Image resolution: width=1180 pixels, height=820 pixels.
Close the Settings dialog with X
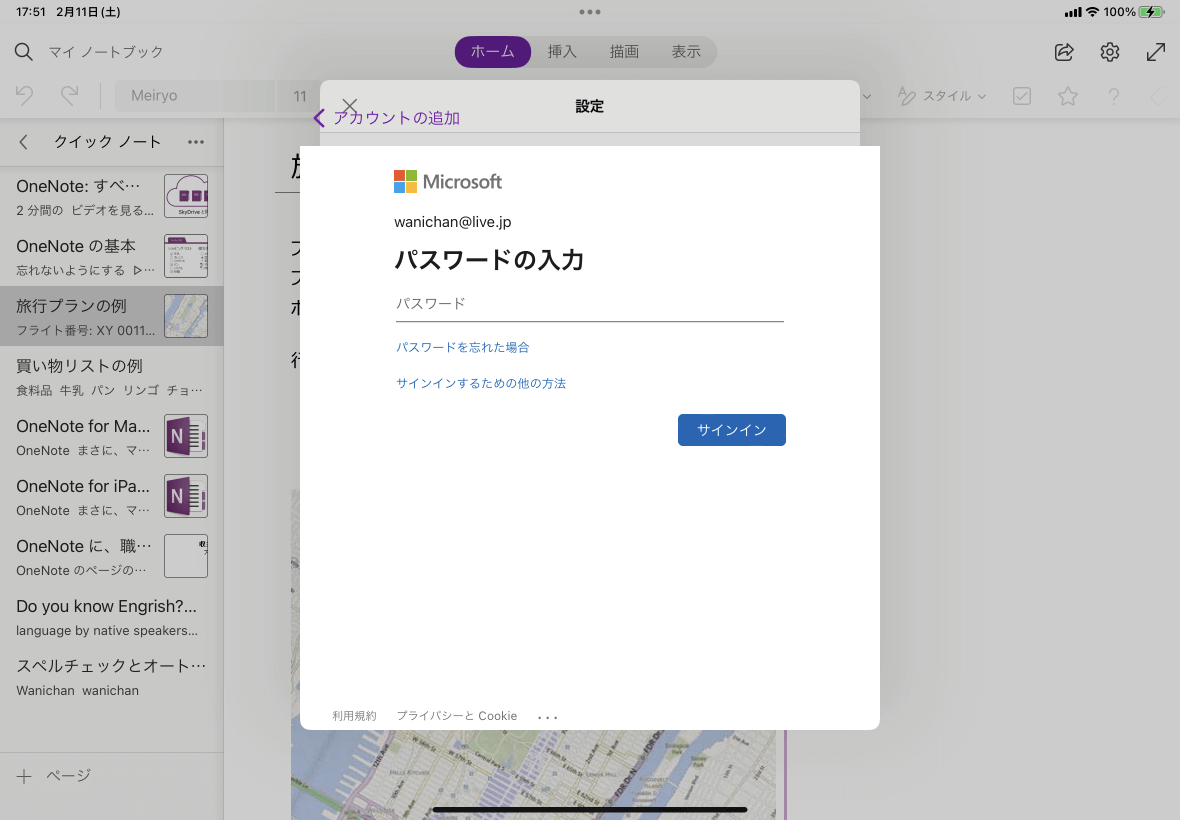[349, 106]
